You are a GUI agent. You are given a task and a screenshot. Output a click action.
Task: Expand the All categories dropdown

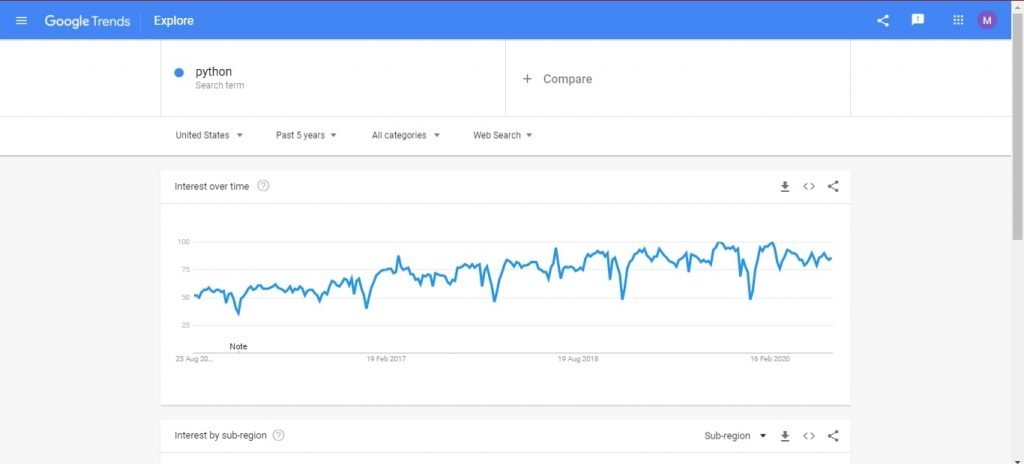(406, 135)
